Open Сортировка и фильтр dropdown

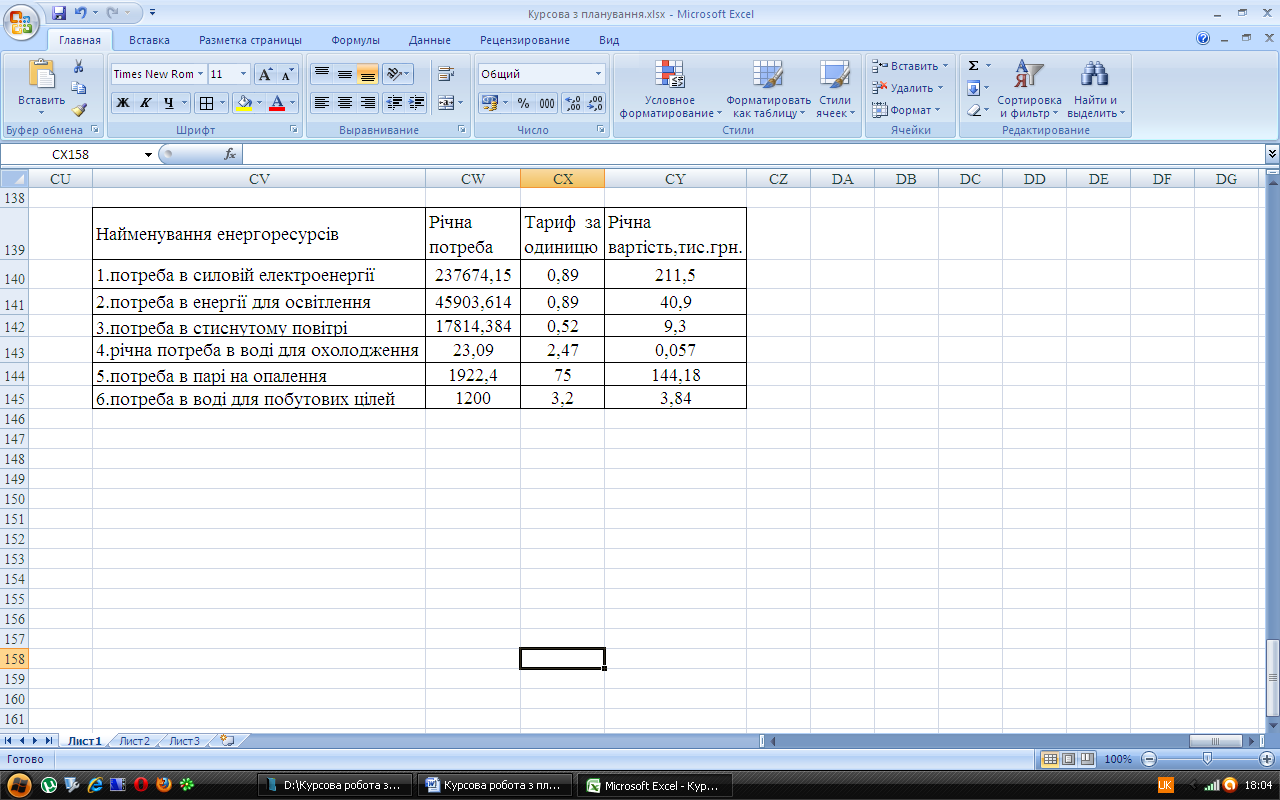pos(1029,89)
